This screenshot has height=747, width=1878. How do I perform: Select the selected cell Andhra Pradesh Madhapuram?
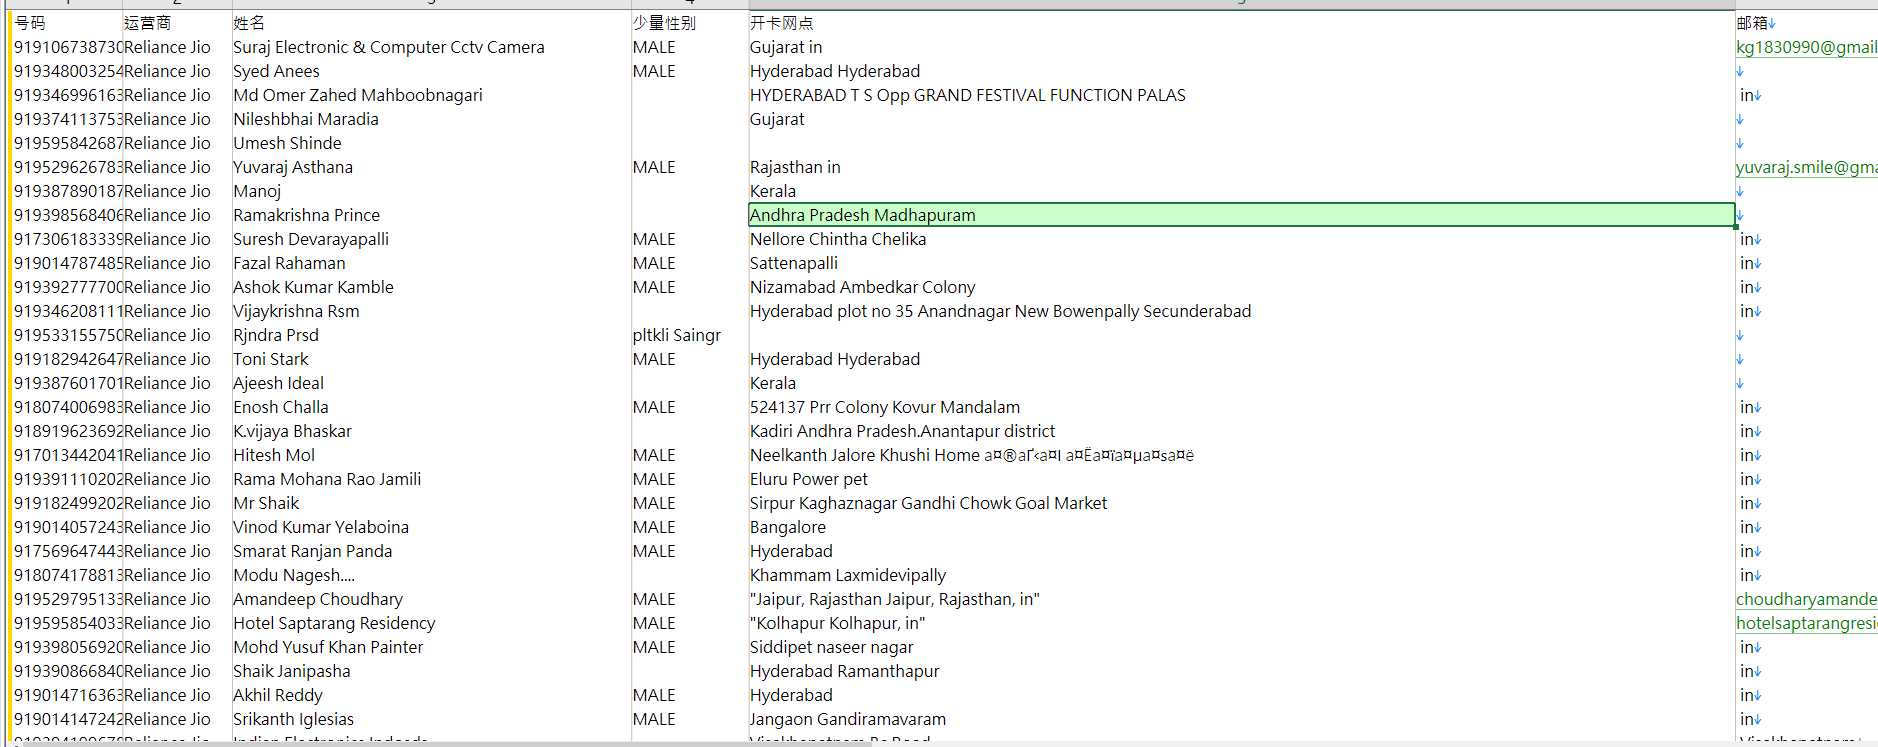click(x=1241, y=215)
